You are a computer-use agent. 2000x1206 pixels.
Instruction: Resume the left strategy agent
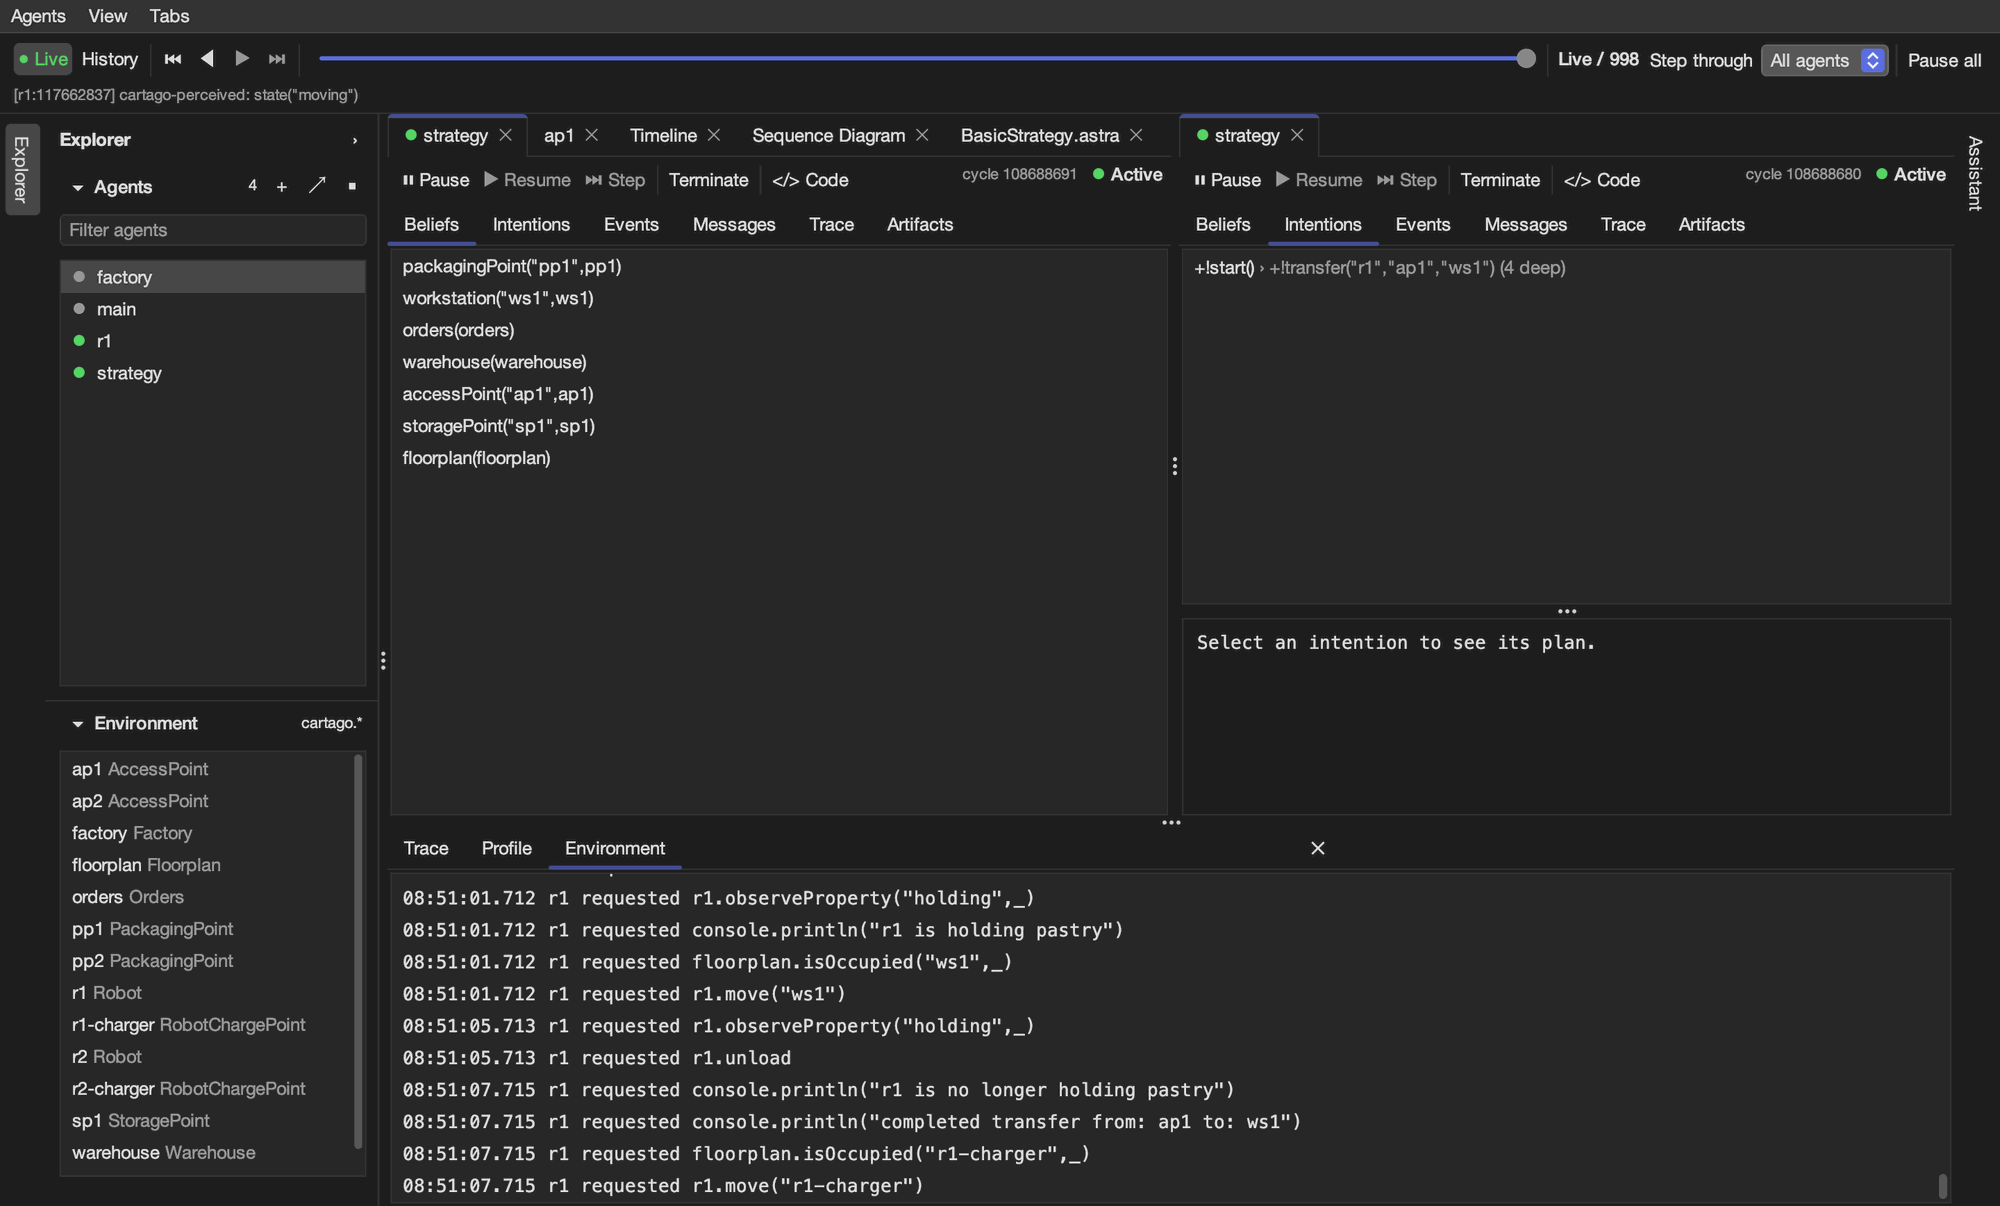click(527, 180)
